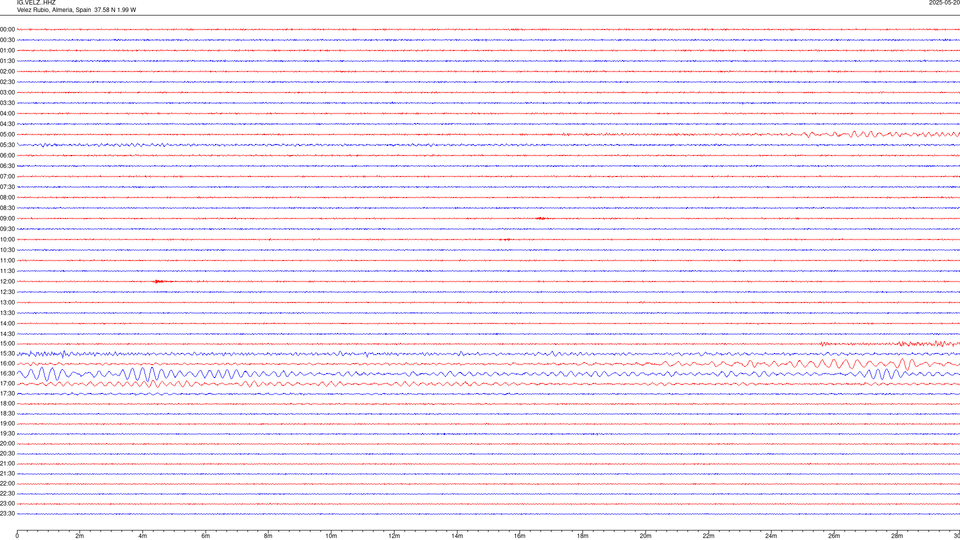
Task: Click the 18m tick on the minute axis
Action: pos(583,536)
